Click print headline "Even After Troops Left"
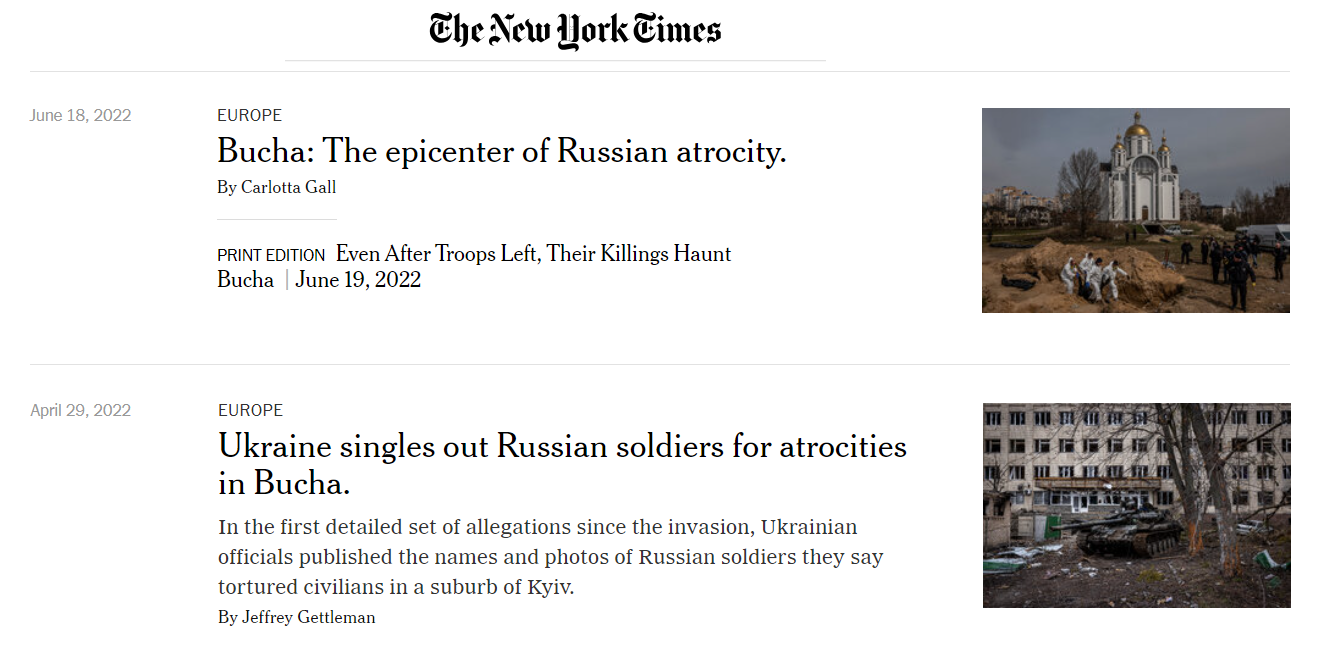Screen dimensions: 1338x651 (533, 254)
